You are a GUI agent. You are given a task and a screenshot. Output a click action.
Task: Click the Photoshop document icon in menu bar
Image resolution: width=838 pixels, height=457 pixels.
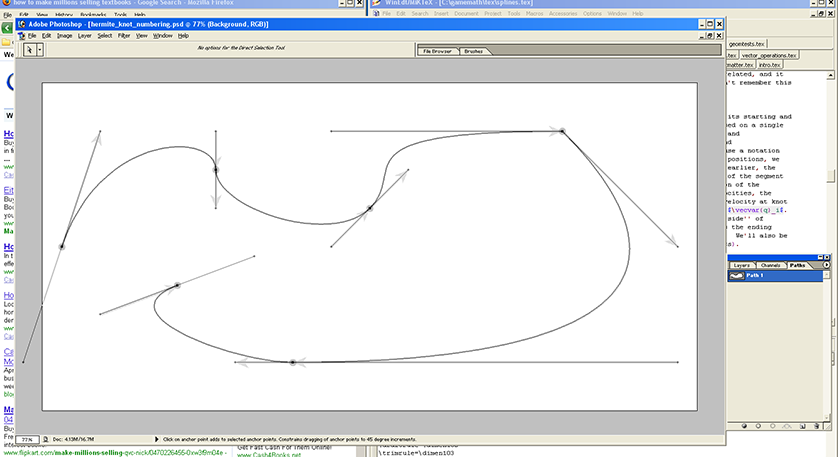[x=22, y=36]
